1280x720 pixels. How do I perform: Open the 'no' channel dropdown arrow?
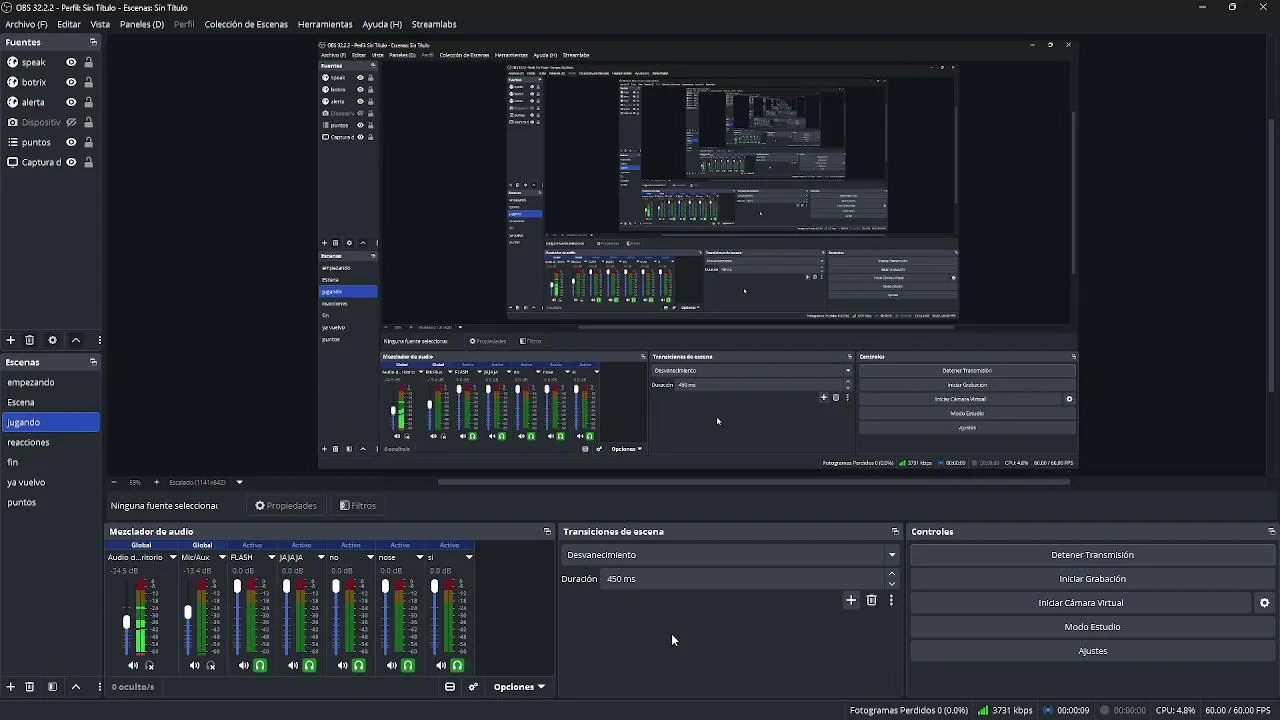[370, 557]
